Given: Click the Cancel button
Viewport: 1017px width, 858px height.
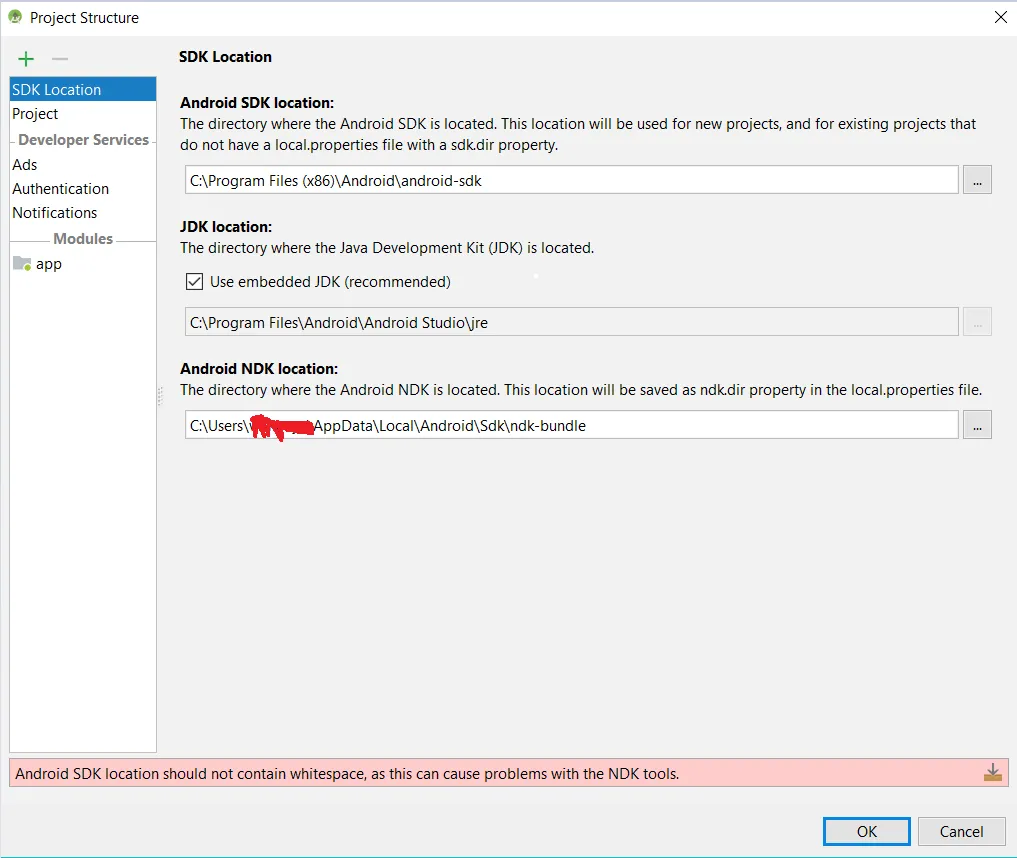Looking at the screenshot, I should point(961,831).
